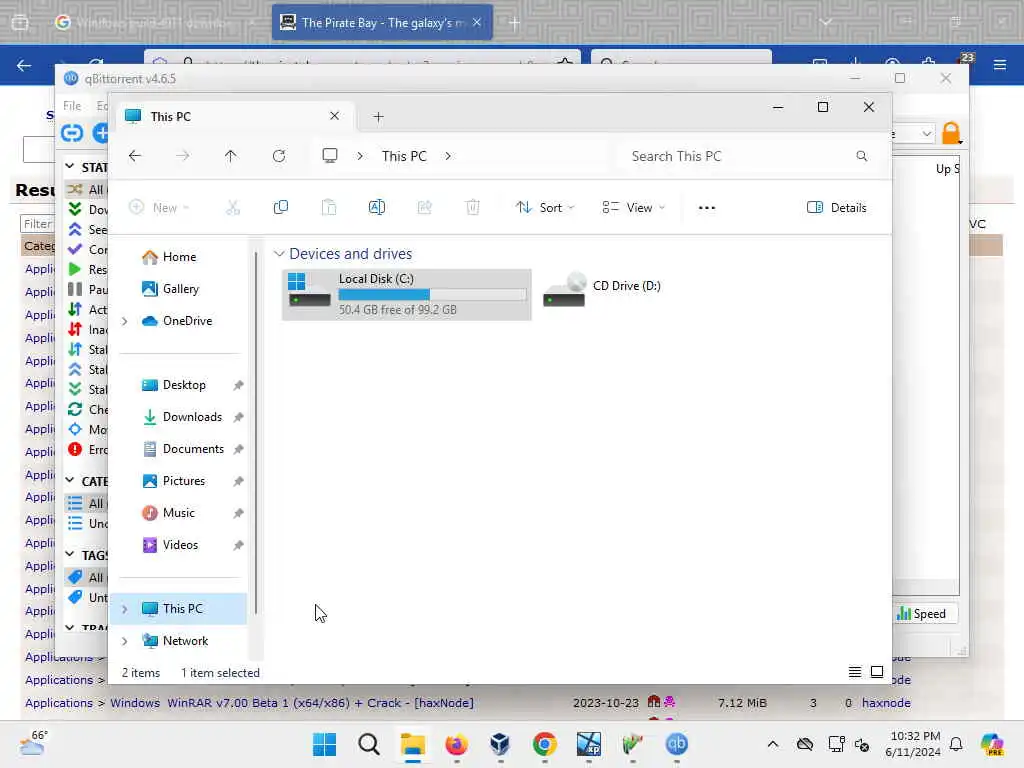The width and height of the screenshot is (1024, 768).
Task: Collapse the Devices and drives group
Action: [x=279, y=253]
